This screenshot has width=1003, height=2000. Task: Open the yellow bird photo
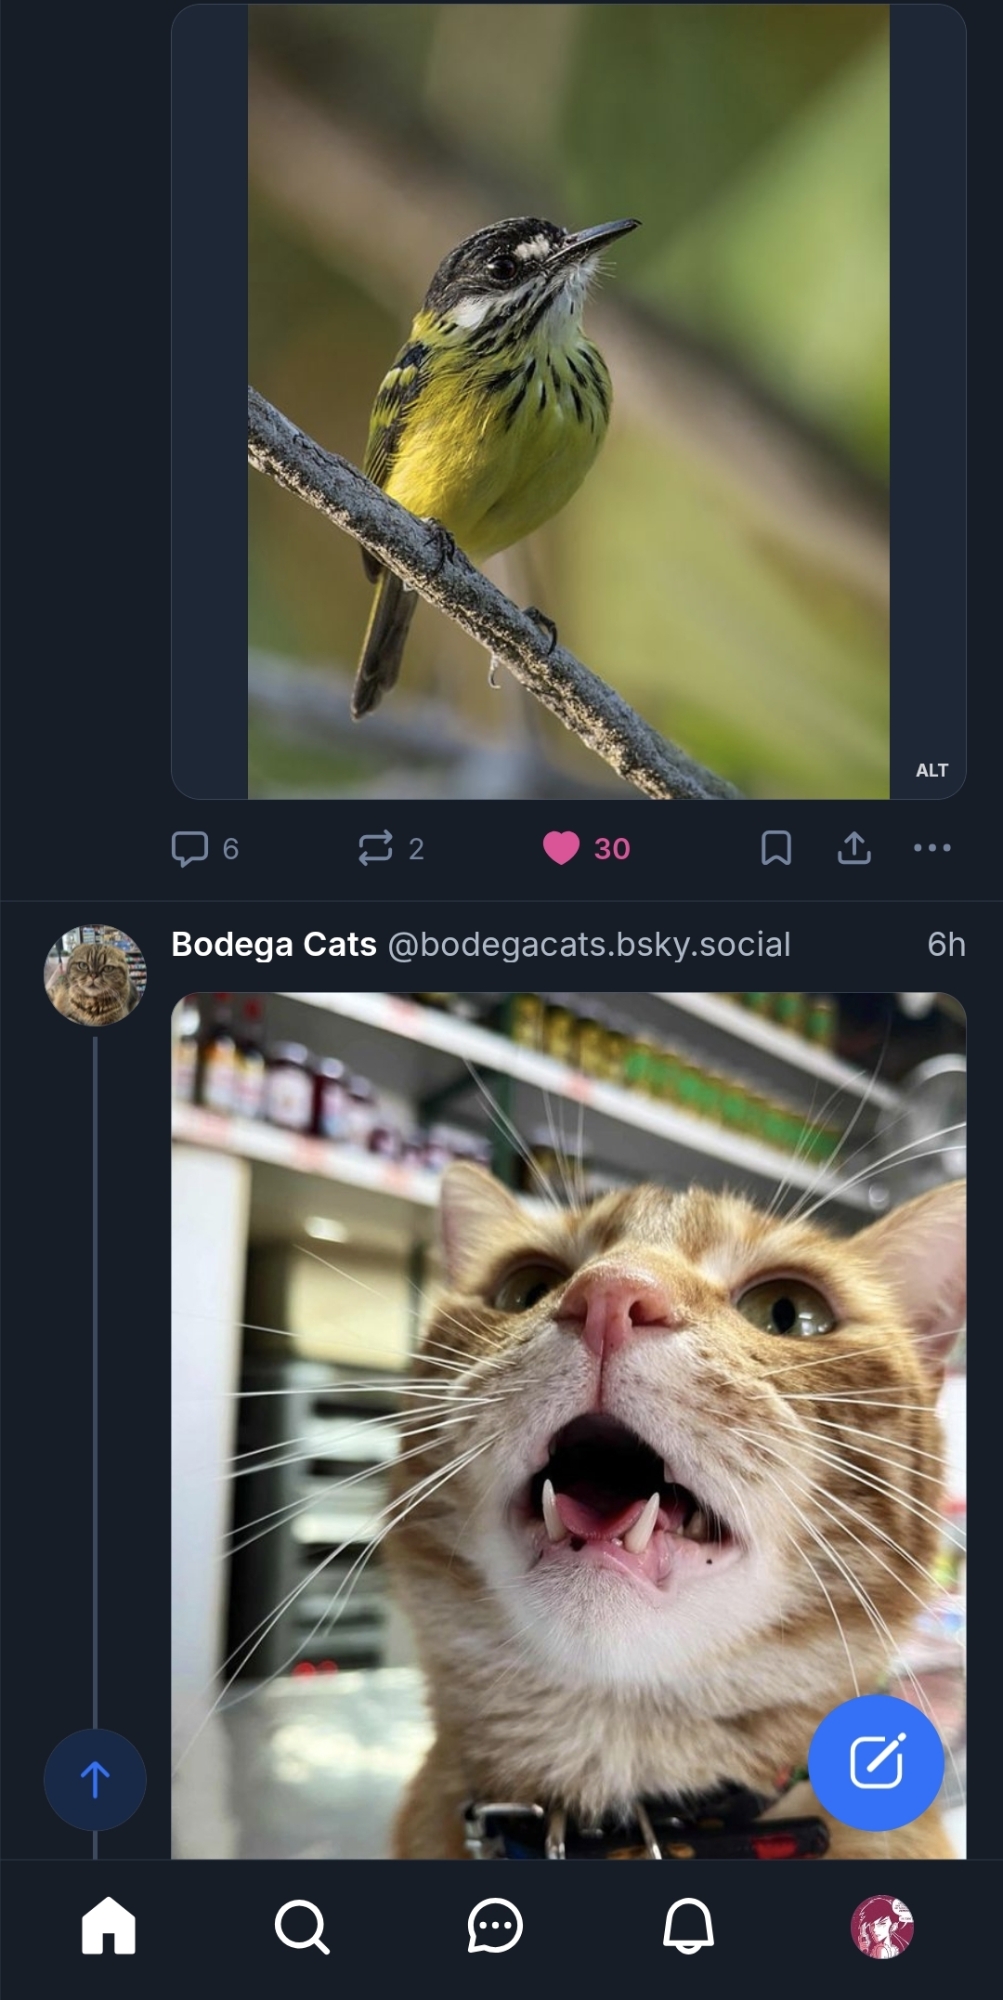568,400
